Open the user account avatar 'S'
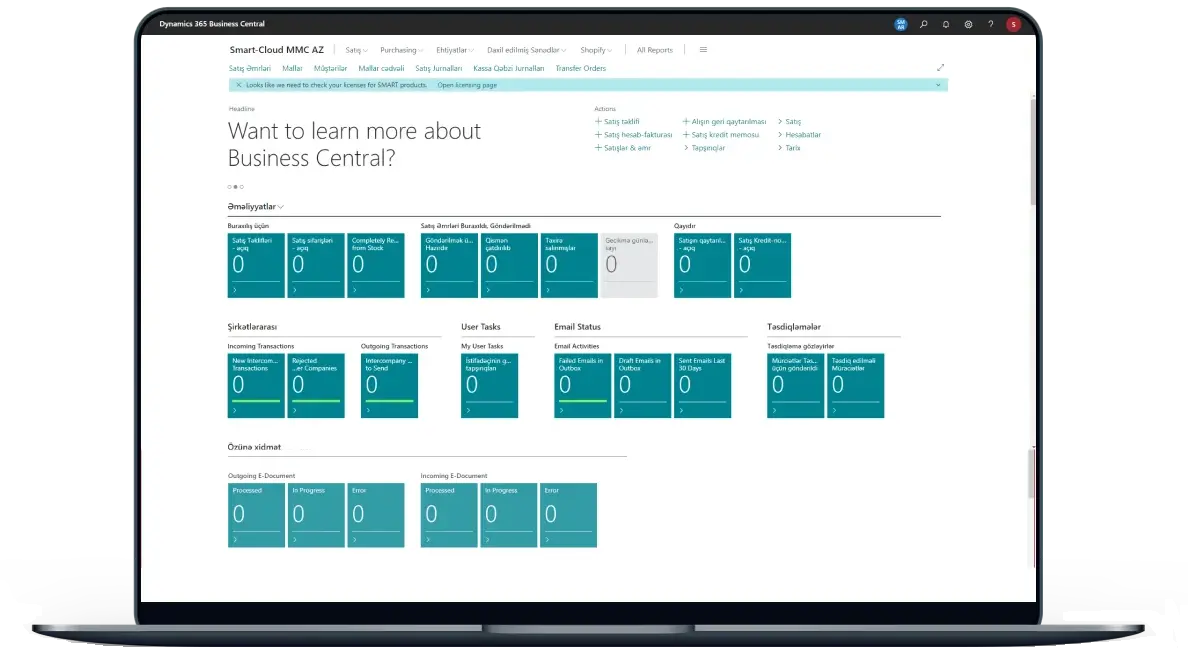The height and width of the screenshot is (652, 1188). pyautogui.click(x=1013, y=24)
